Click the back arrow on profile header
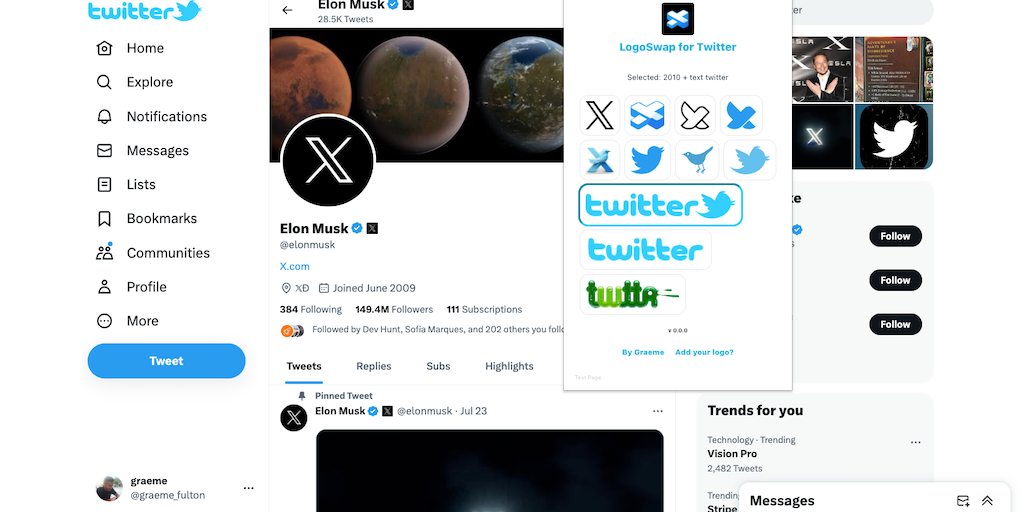The height and width of the screenshot is (512, 1024). point(288,10)
